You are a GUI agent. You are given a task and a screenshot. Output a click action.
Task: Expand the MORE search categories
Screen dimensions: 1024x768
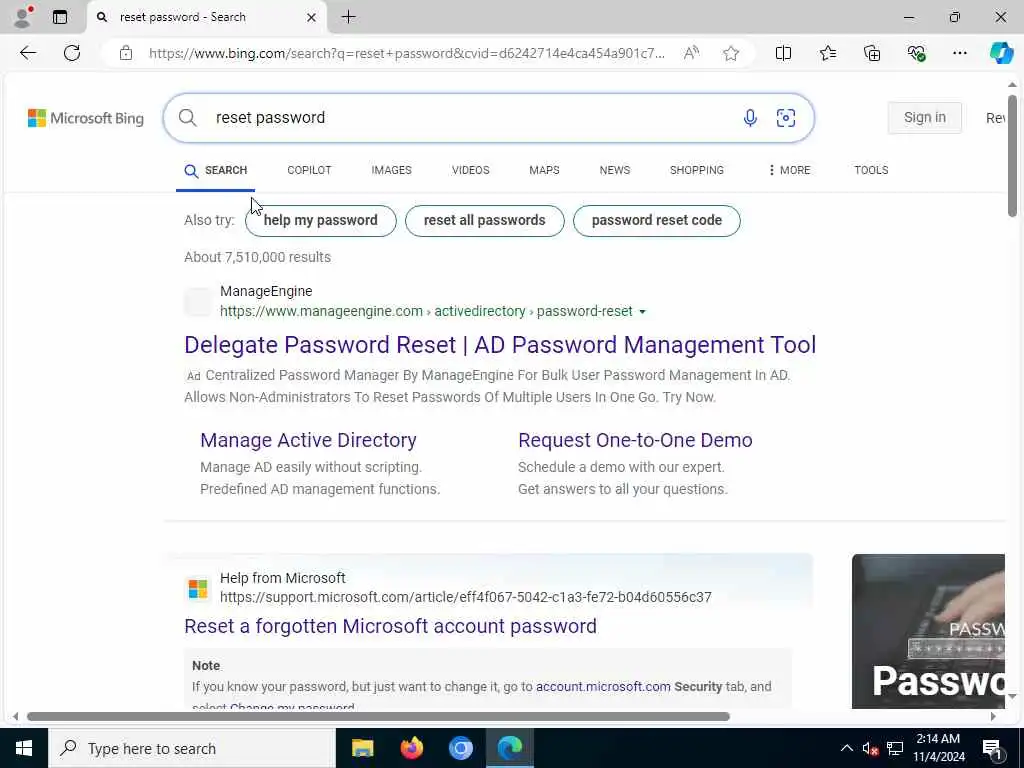[x=789, y=170]
